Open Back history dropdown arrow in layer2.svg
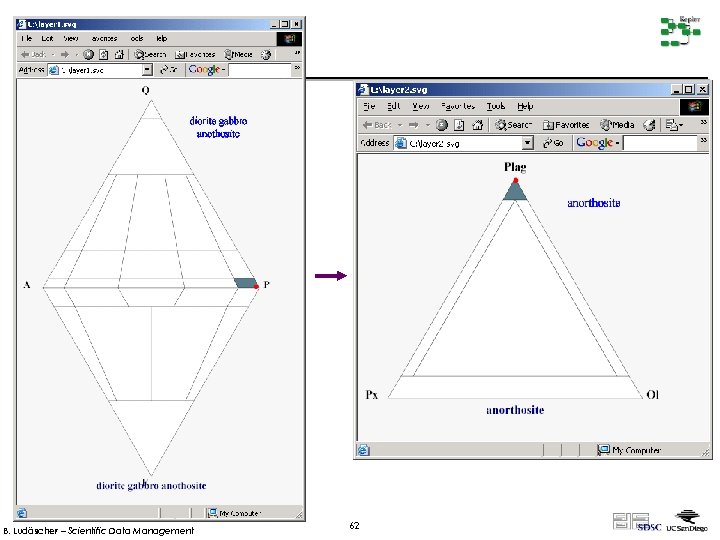This screenshot has height=540, width=720. coord(400,125)
